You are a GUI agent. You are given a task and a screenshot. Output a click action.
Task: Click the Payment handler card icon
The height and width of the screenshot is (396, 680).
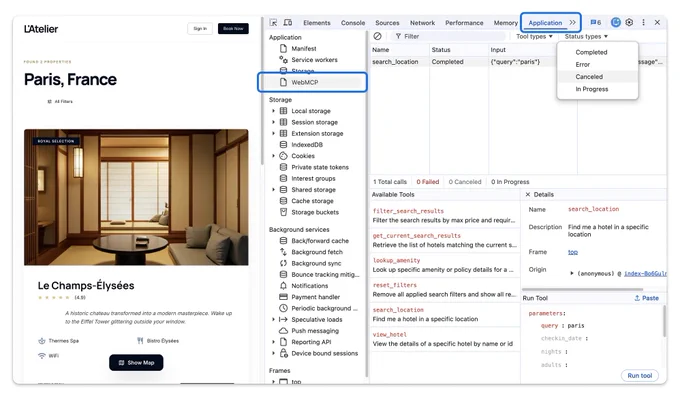click(283, 297)
